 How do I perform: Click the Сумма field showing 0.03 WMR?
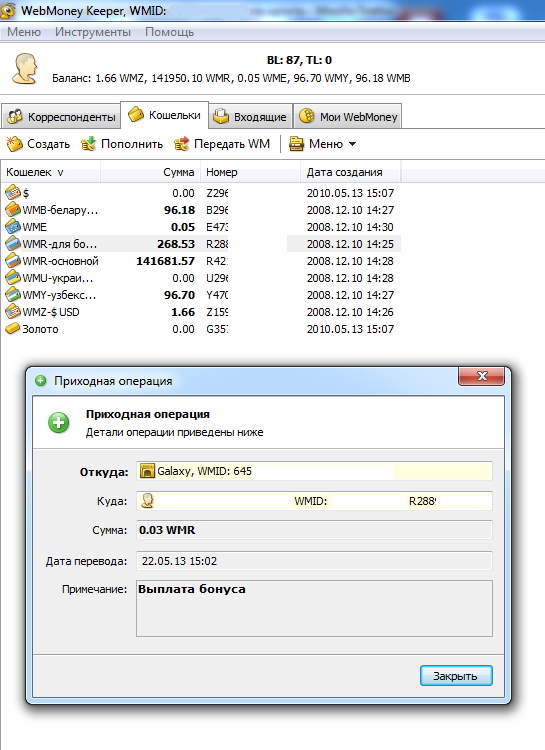coord(314,530)
